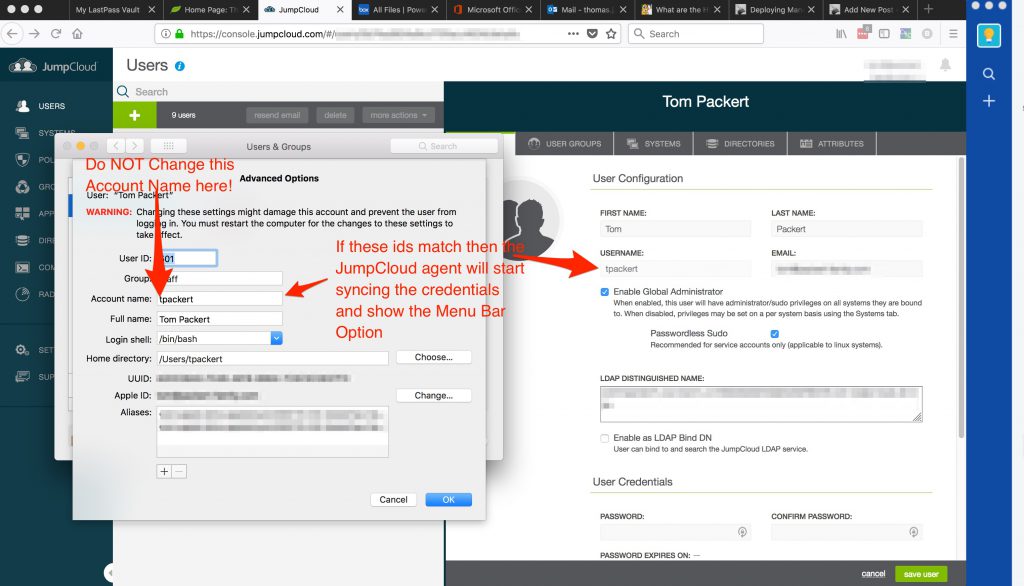Open the Group popup menu showing staff

pos(220,278)
